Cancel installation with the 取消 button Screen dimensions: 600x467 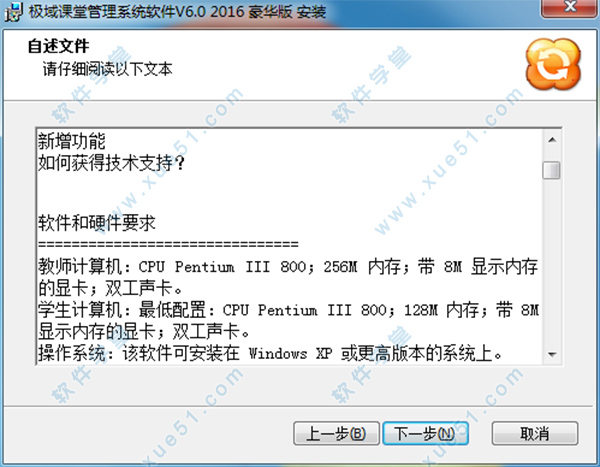tap(535, 433)
